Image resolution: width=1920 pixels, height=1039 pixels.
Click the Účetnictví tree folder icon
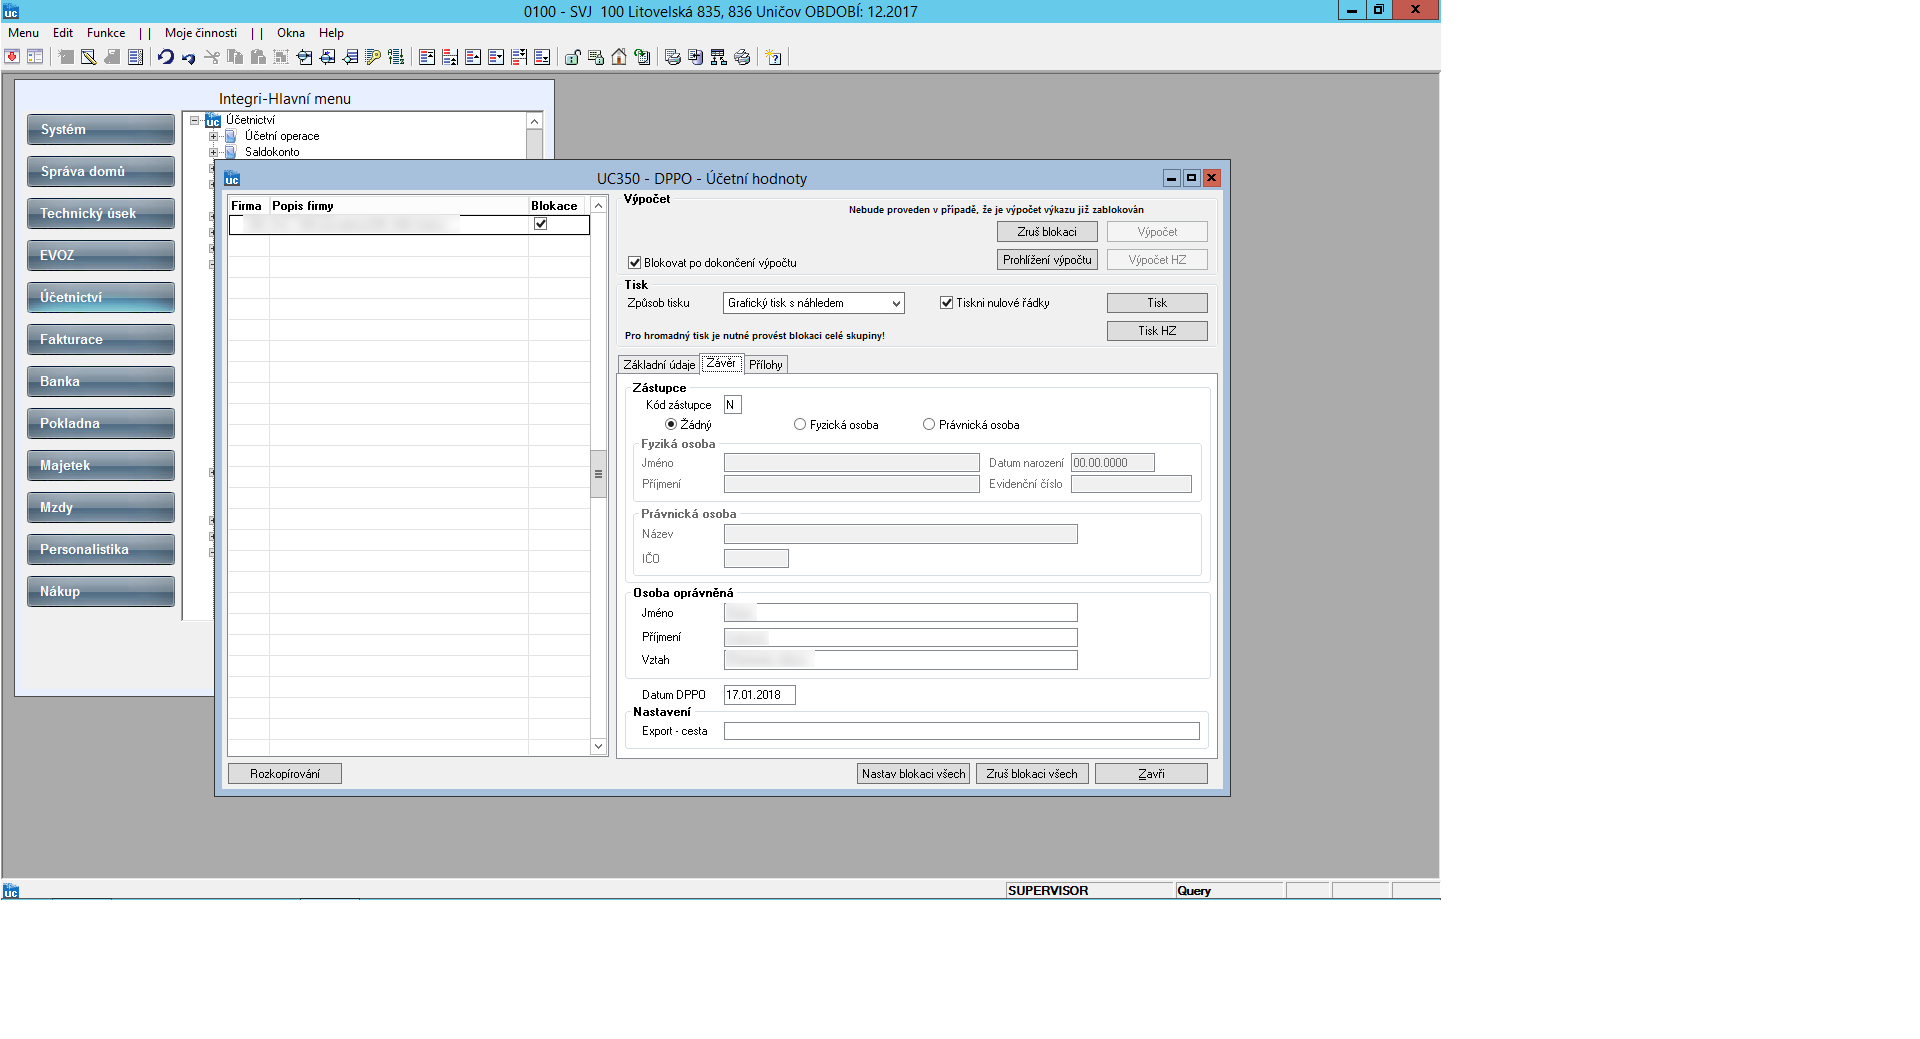pyautogui.click(x=213, y=120)
